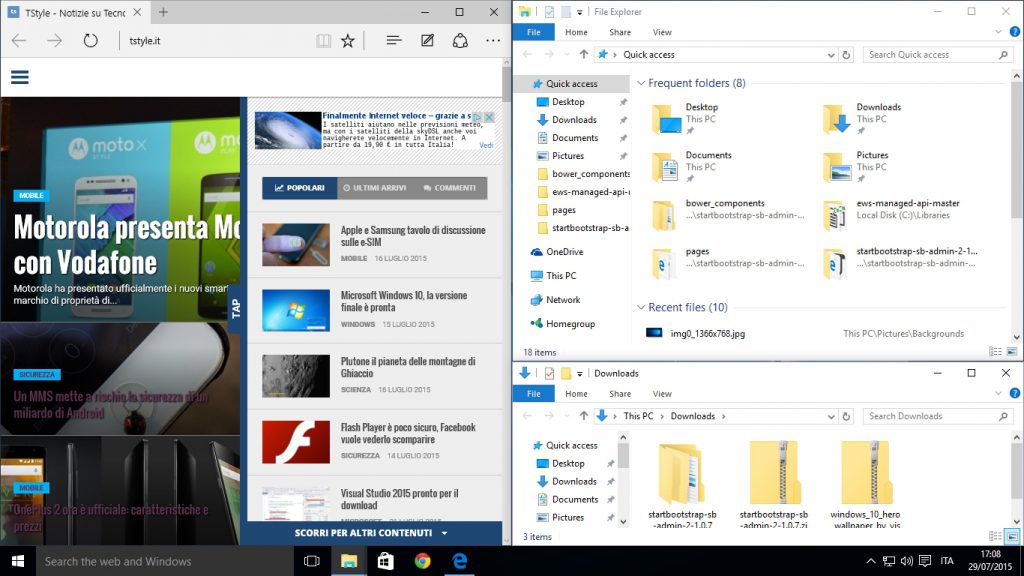Open View ribbon tab in Quick access window

click(662, 32)
